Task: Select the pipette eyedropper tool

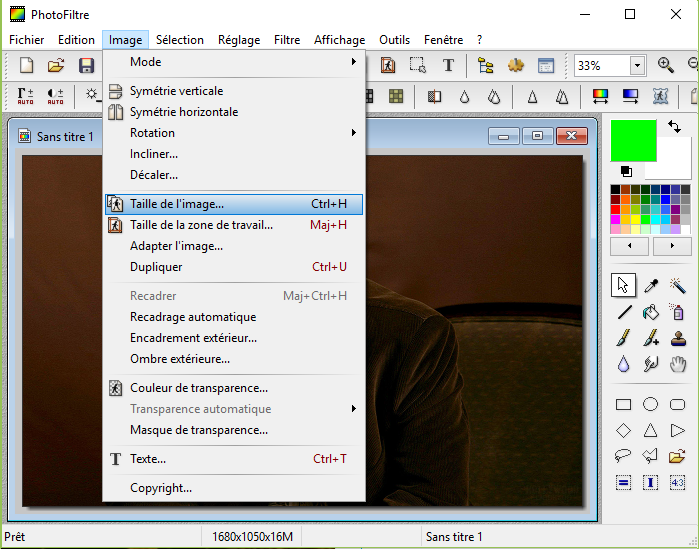Action: click(x=650, y=286)
